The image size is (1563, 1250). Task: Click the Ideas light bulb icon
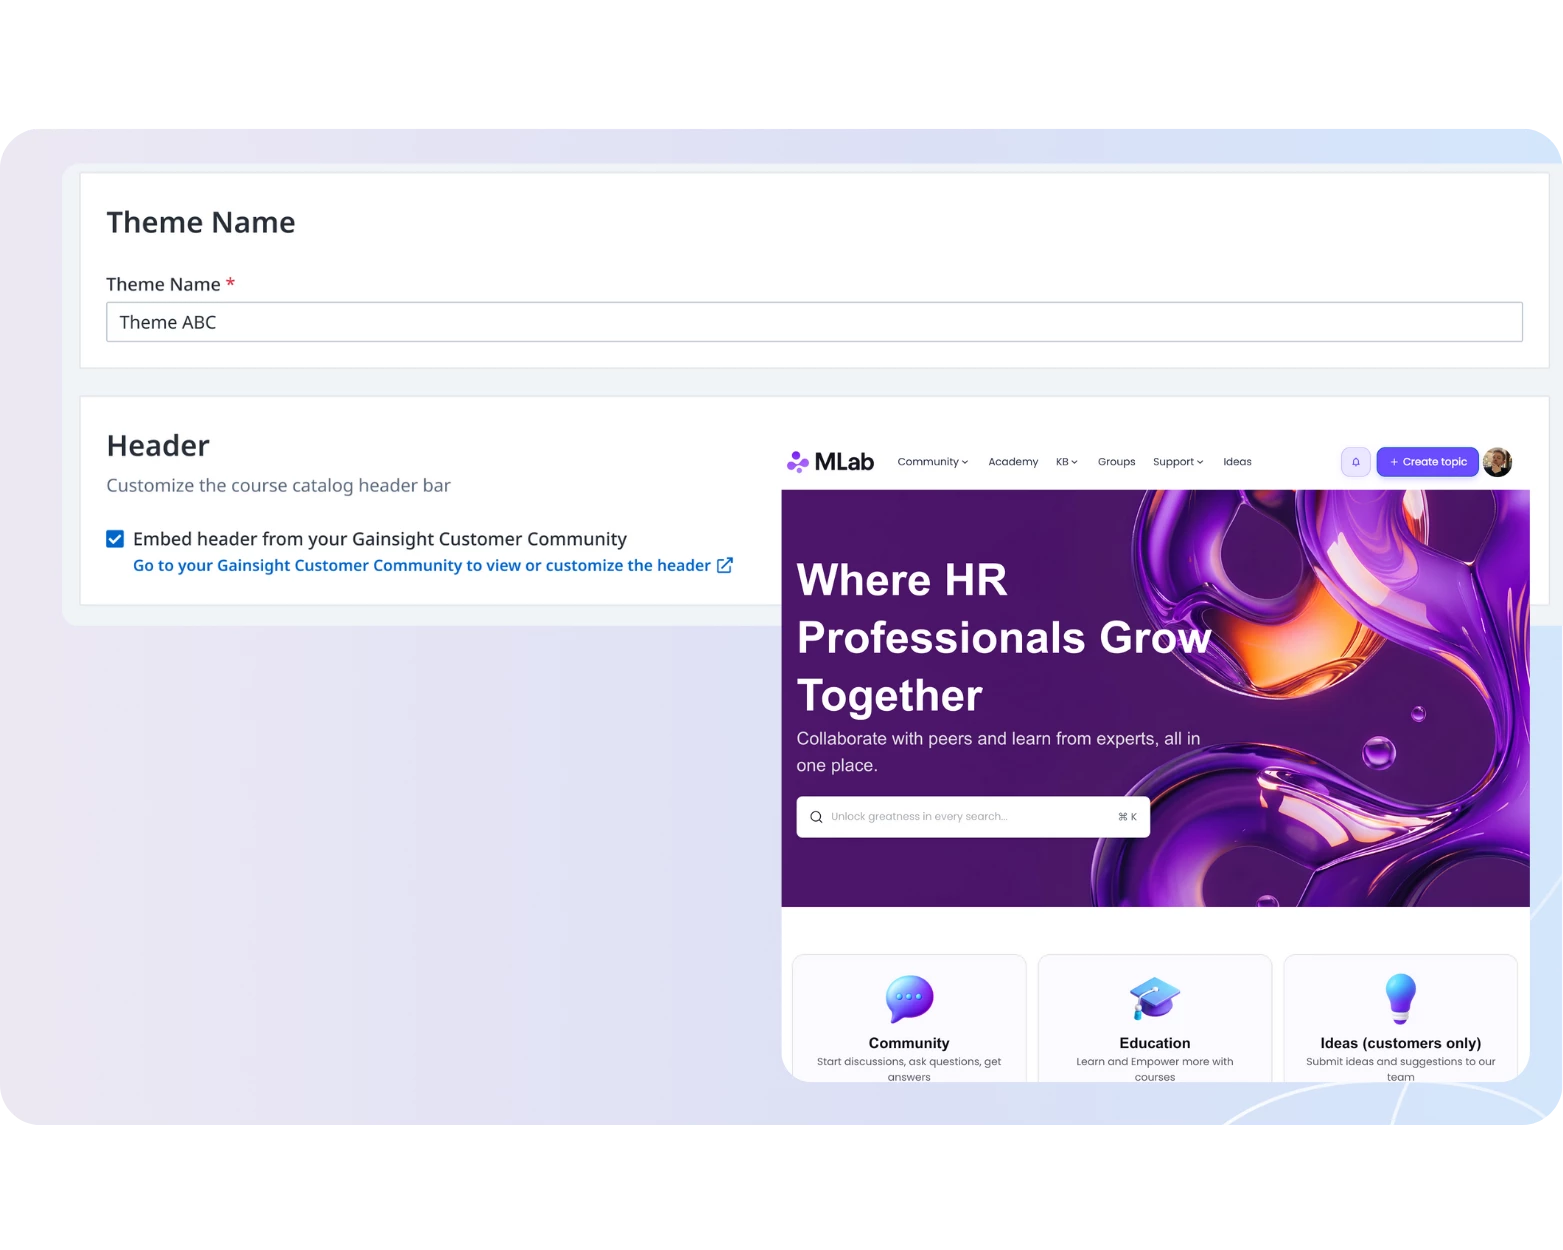pyautogui.click(x=1400, y=998)
